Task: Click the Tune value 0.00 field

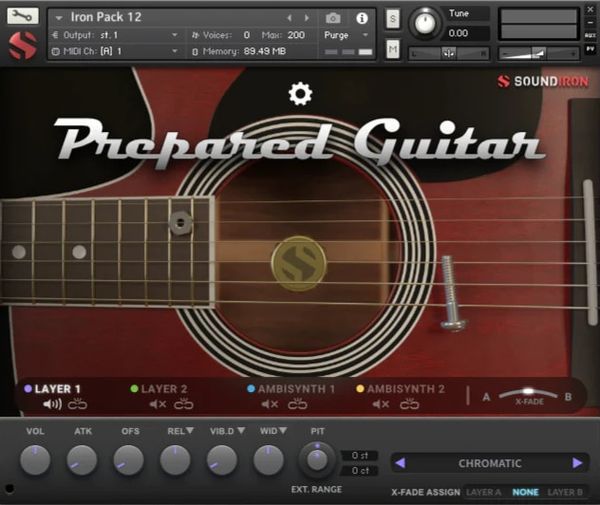Action: pos(466,33)
